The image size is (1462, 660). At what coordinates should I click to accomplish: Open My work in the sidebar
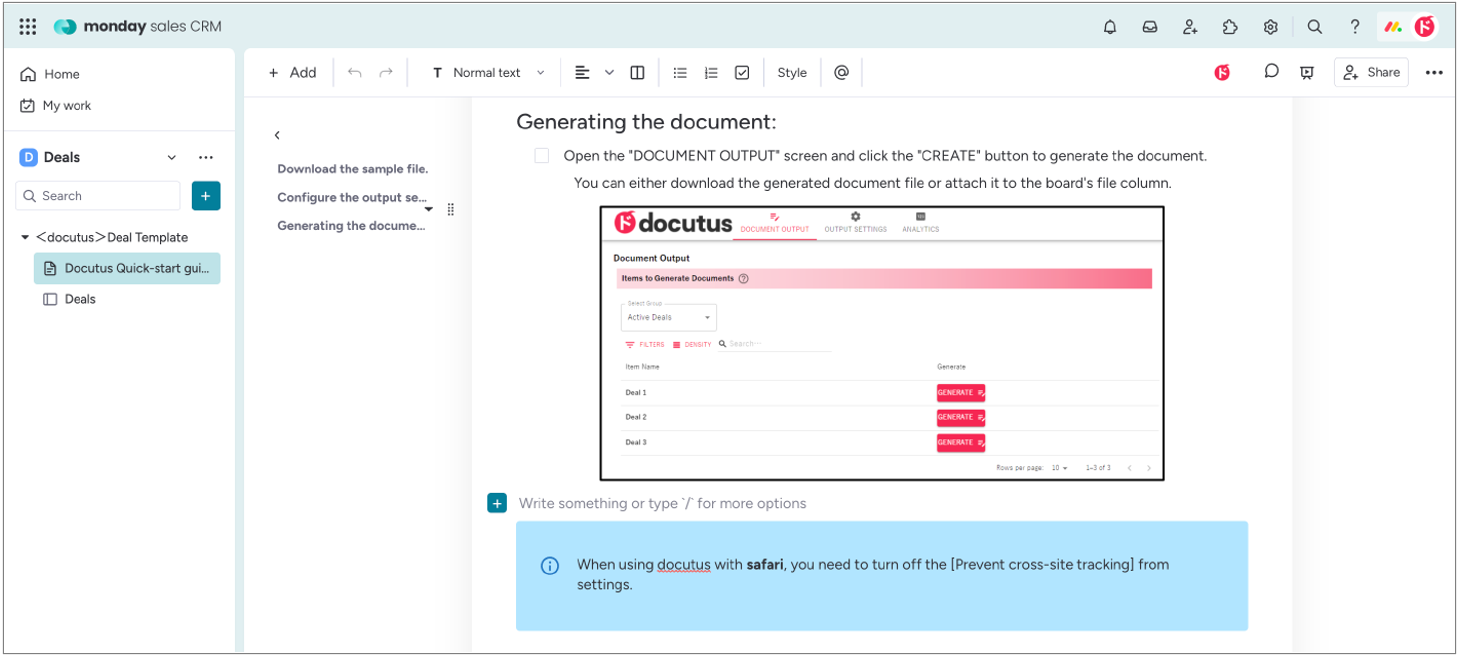click(66, 106)
